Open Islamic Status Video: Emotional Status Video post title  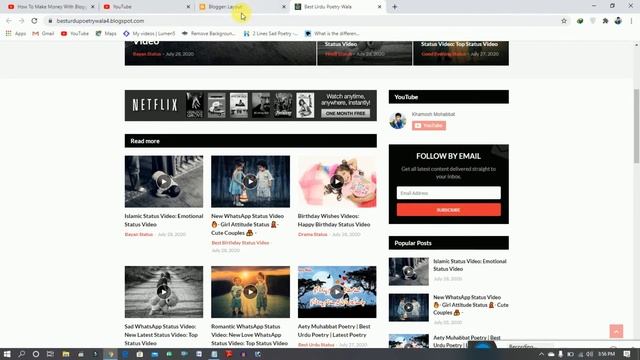[x=164, y=220]
